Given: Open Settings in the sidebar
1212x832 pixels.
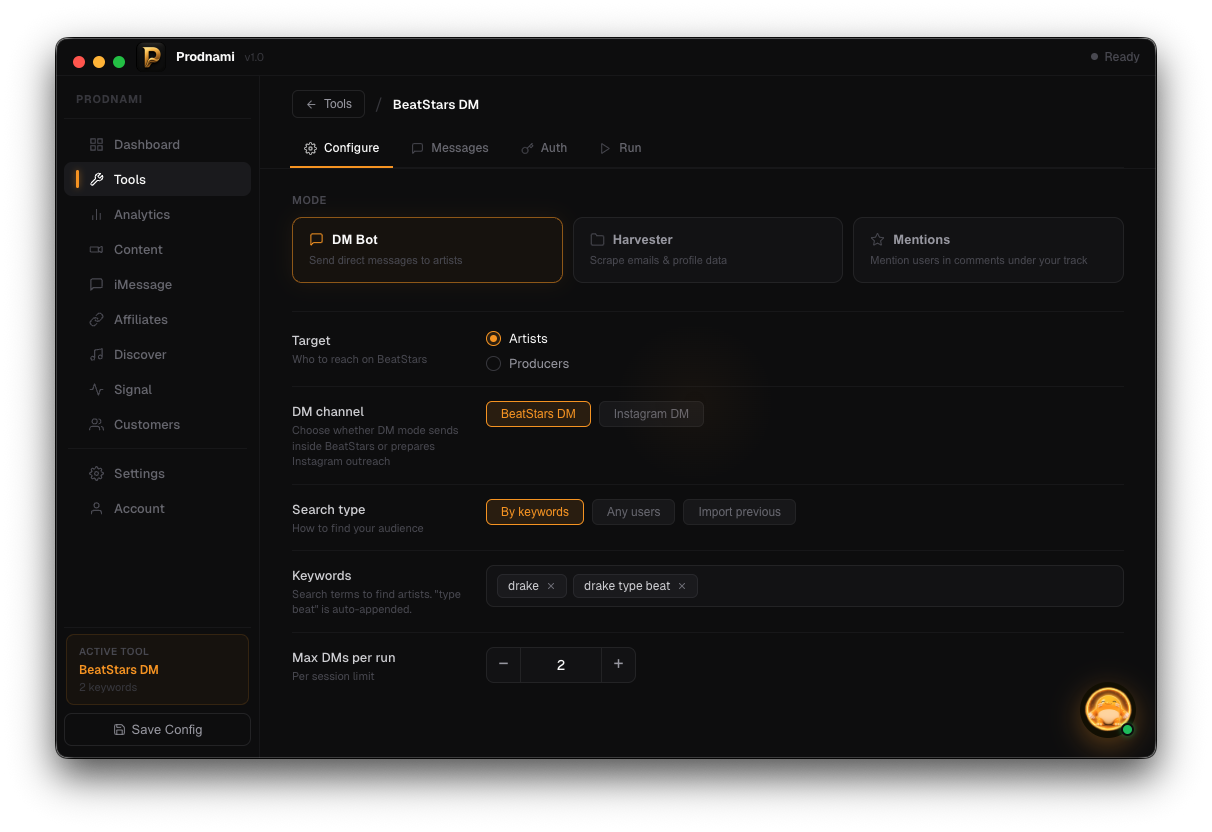Looking at the screenshot, I should [x=157, y=474].
